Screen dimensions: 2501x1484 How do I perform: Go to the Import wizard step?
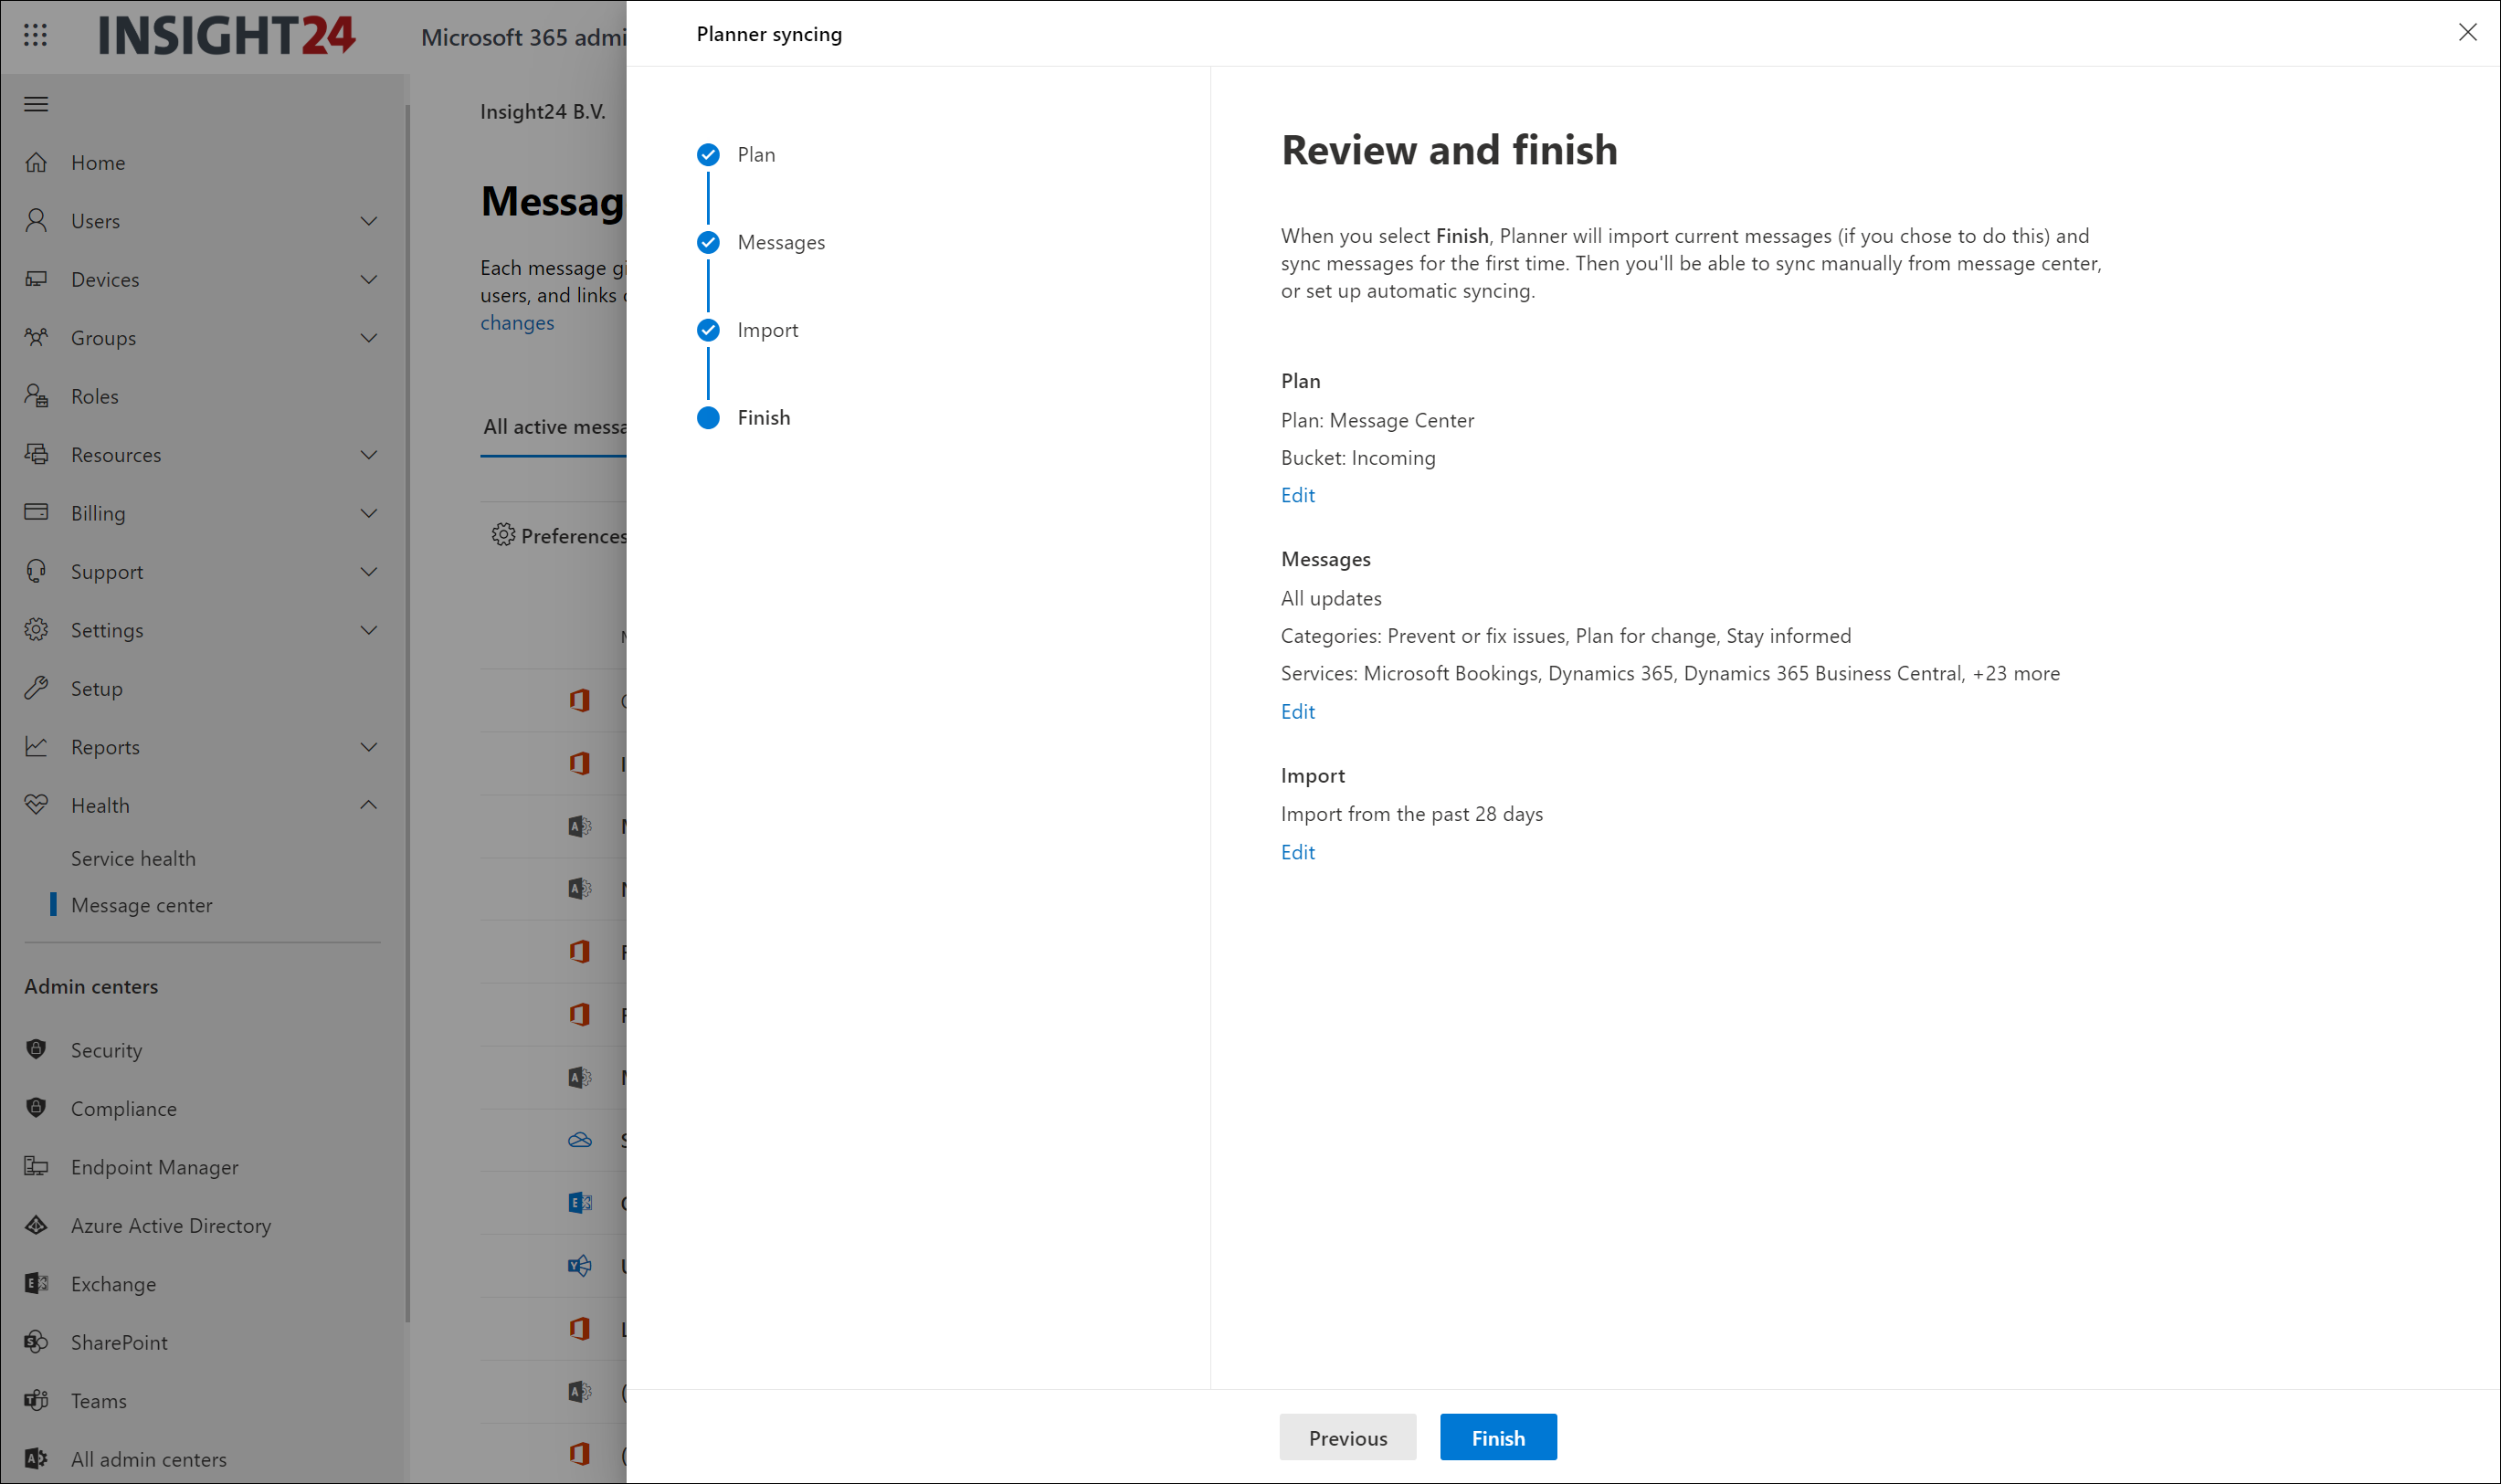click(x=747, y=330)
